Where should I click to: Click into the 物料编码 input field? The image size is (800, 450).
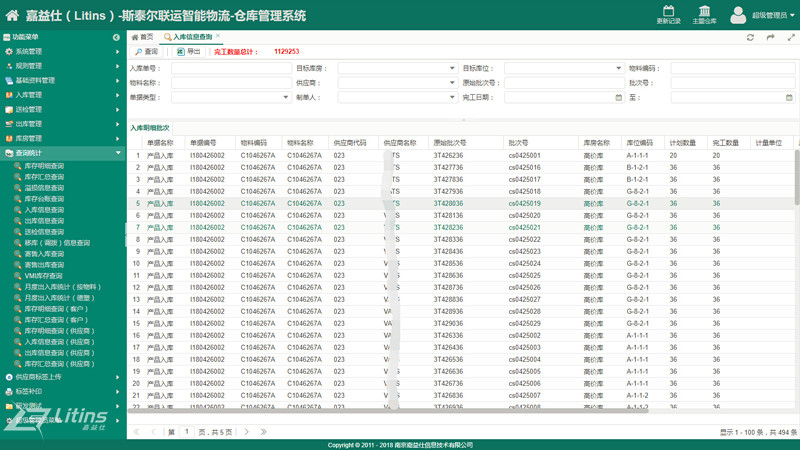tap(733, 68)
